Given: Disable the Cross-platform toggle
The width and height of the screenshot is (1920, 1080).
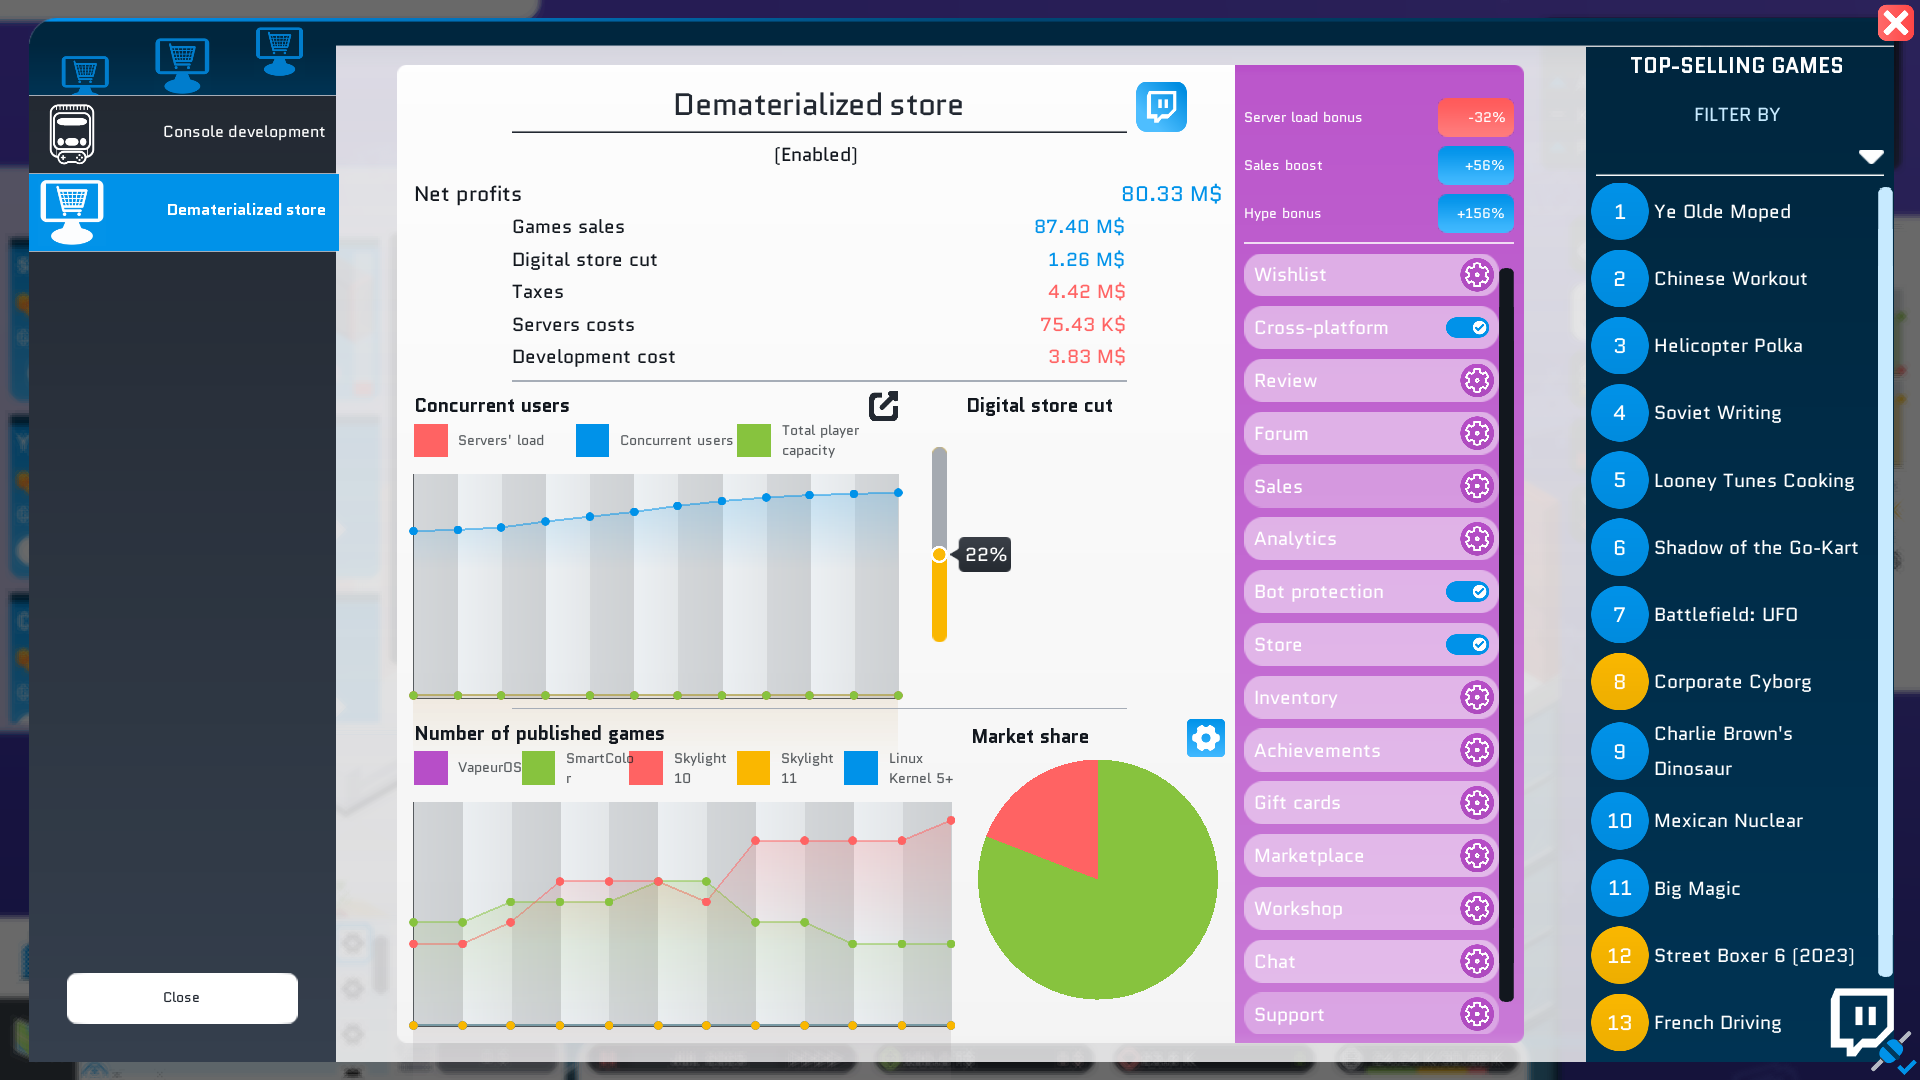Looking at the screenshot, I should click(1467, 328).
